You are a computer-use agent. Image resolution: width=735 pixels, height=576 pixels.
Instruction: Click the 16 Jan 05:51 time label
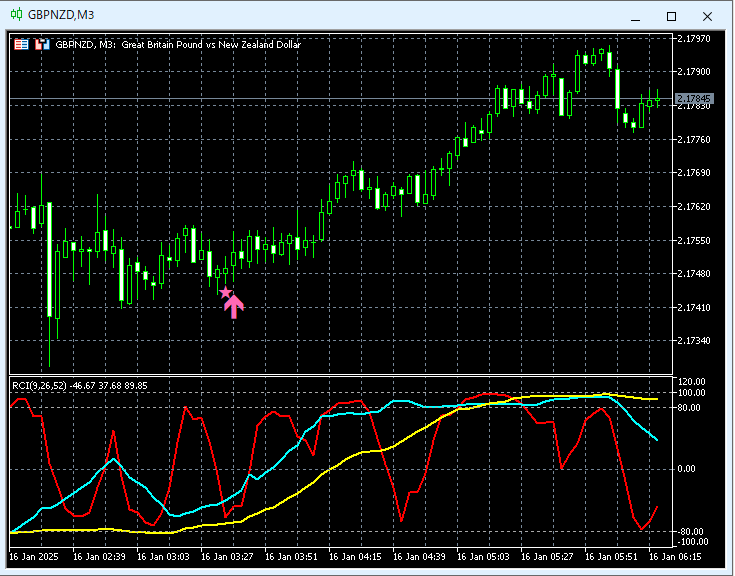click(611, 557)
